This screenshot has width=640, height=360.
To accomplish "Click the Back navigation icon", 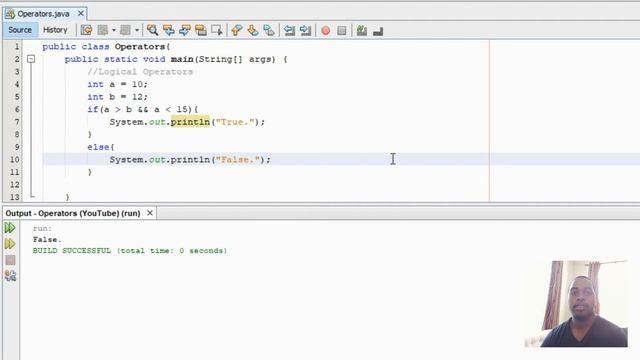I will click(102, 30).
